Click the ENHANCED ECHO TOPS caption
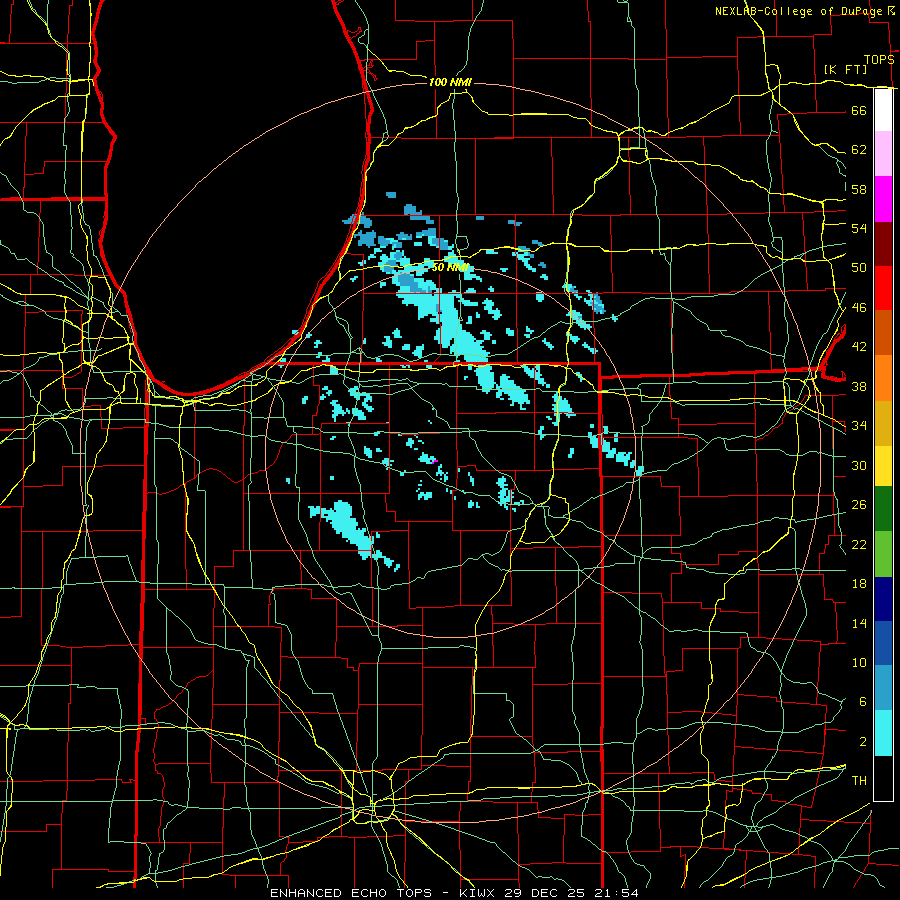Screen dimensions: 900x900 click(351, 893)
